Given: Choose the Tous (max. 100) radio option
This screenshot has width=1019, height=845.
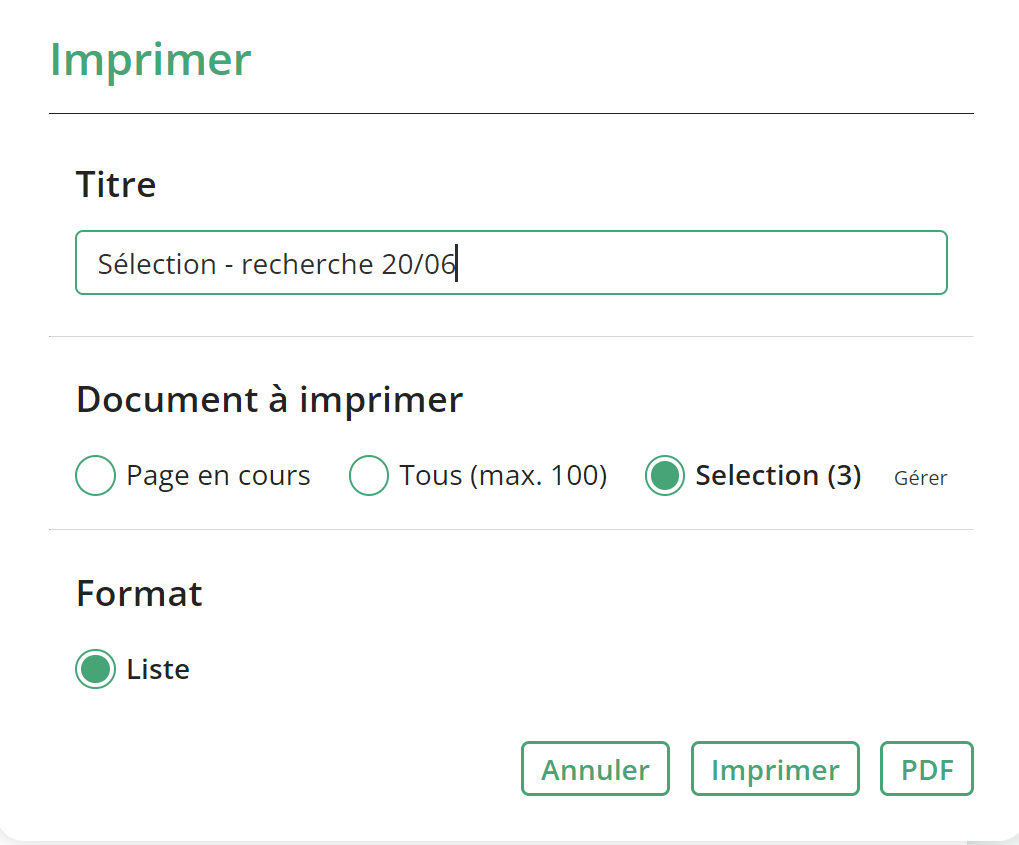Looking at the screenshot, I should tap(368, 476).
